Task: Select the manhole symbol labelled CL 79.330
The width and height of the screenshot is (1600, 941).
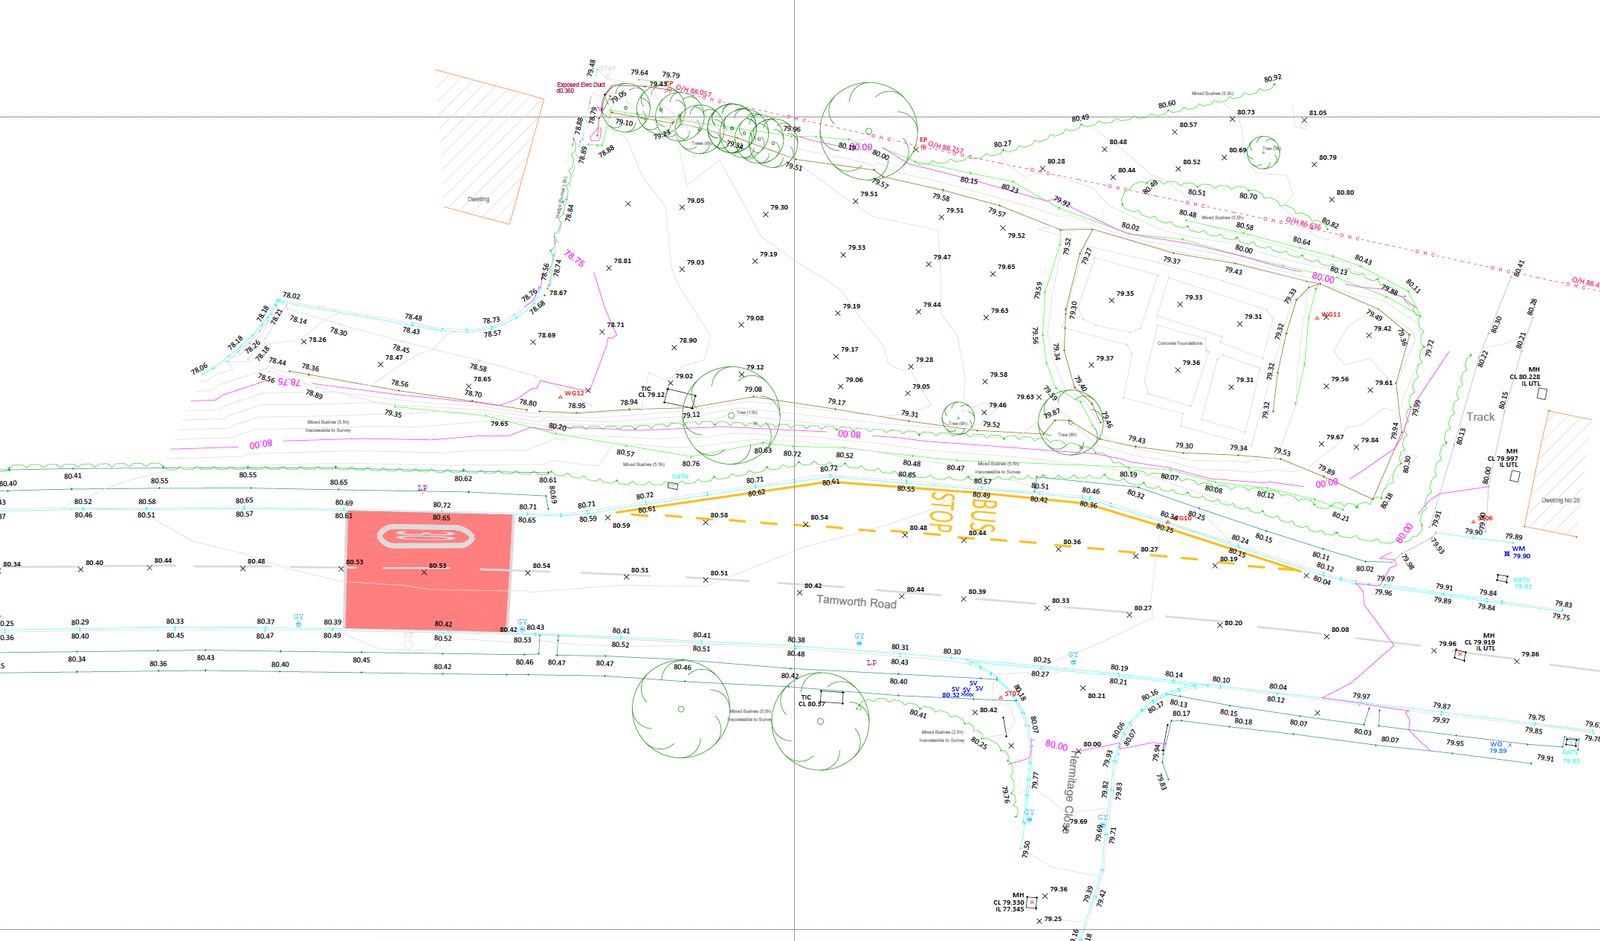Action: click(x=1032, y=902)
